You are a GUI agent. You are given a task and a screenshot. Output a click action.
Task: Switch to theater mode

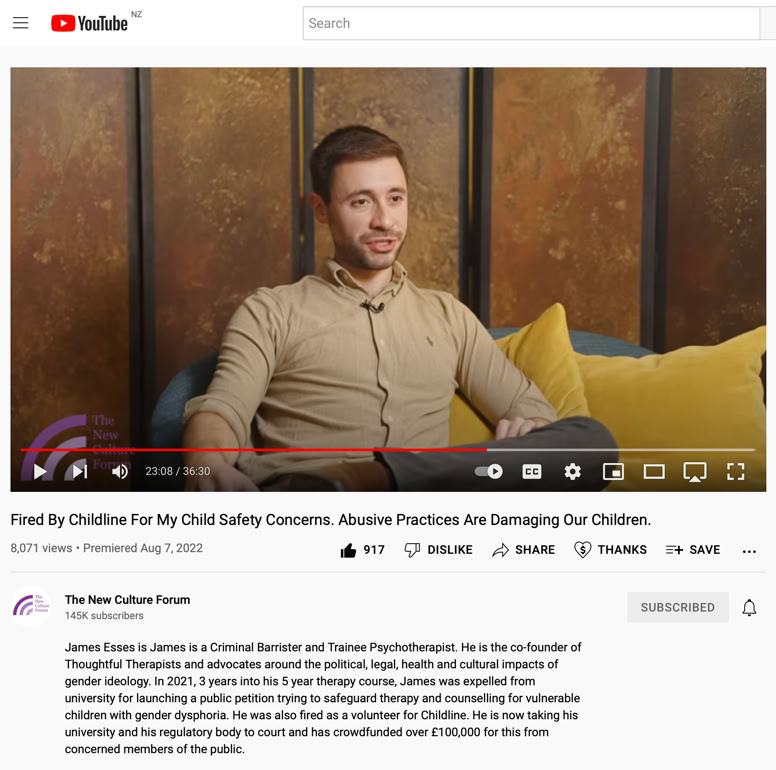coord(654,472)
